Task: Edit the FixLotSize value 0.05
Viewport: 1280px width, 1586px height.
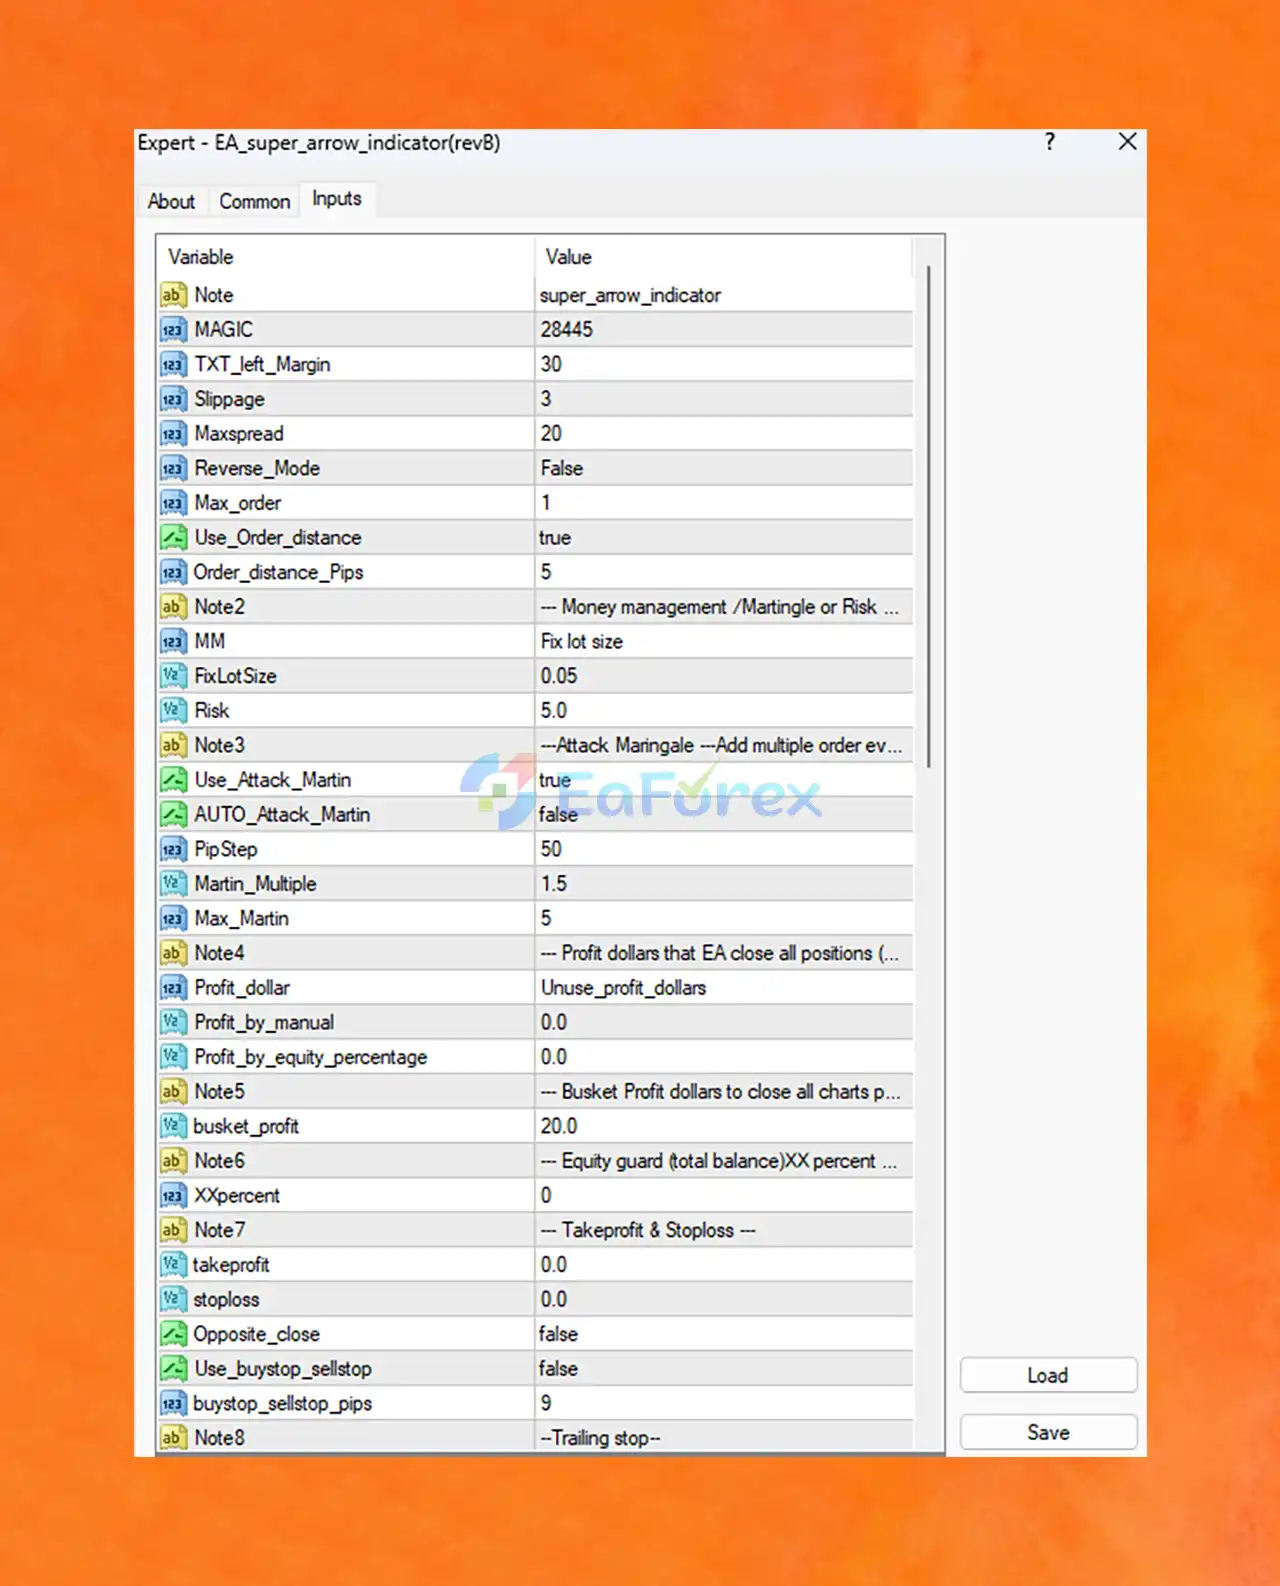Action: coord(724,676)
